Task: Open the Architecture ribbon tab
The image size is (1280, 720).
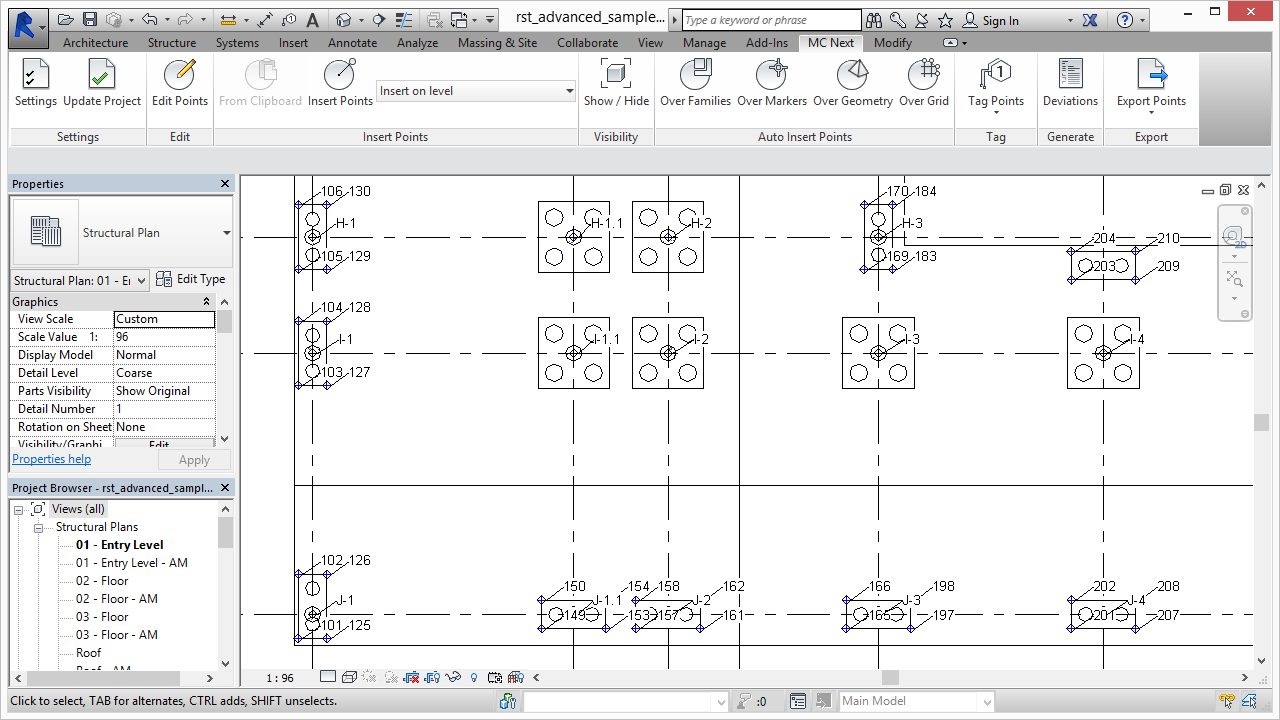Action: point(95,43)
